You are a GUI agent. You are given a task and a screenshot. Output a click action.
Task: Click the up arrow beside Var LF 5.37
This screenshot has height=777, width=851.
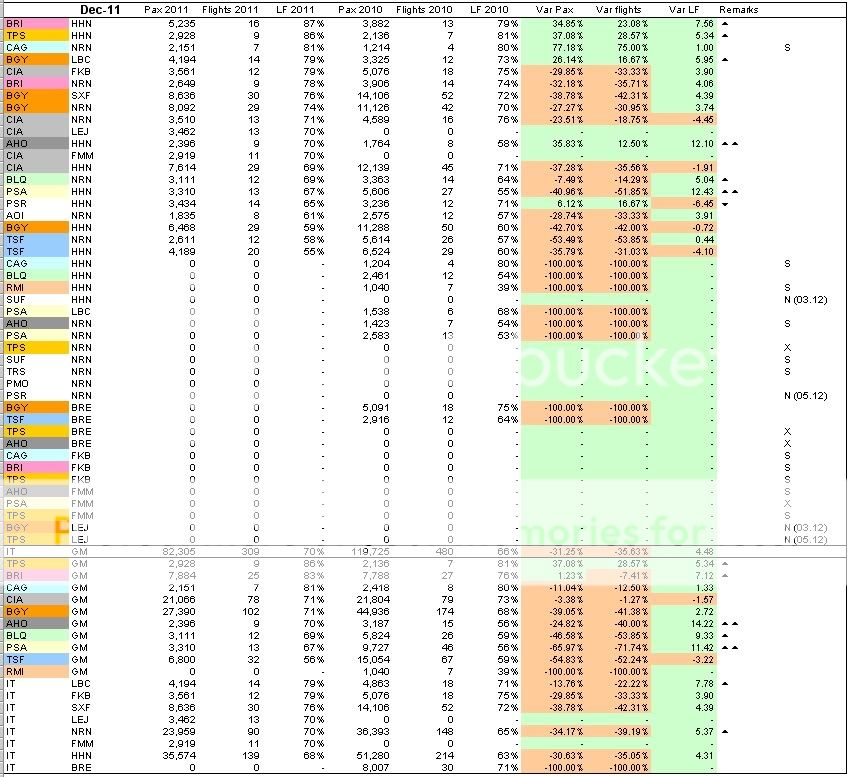pos(725,731)
